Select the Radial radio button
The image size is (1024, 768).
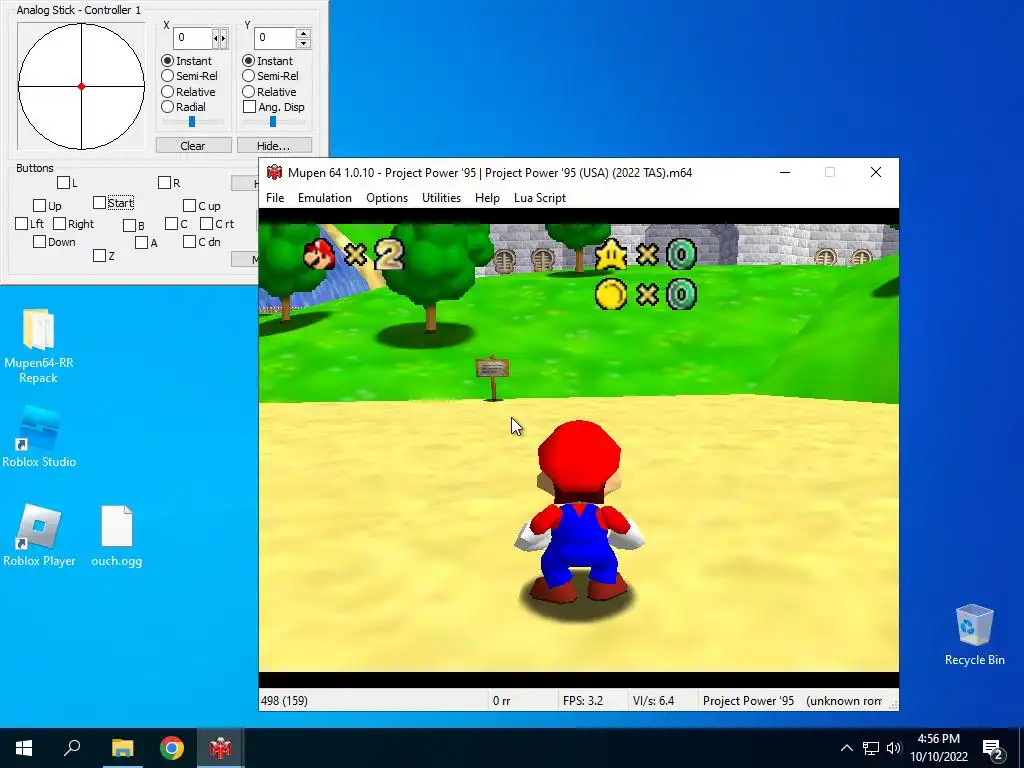[168, 106]
